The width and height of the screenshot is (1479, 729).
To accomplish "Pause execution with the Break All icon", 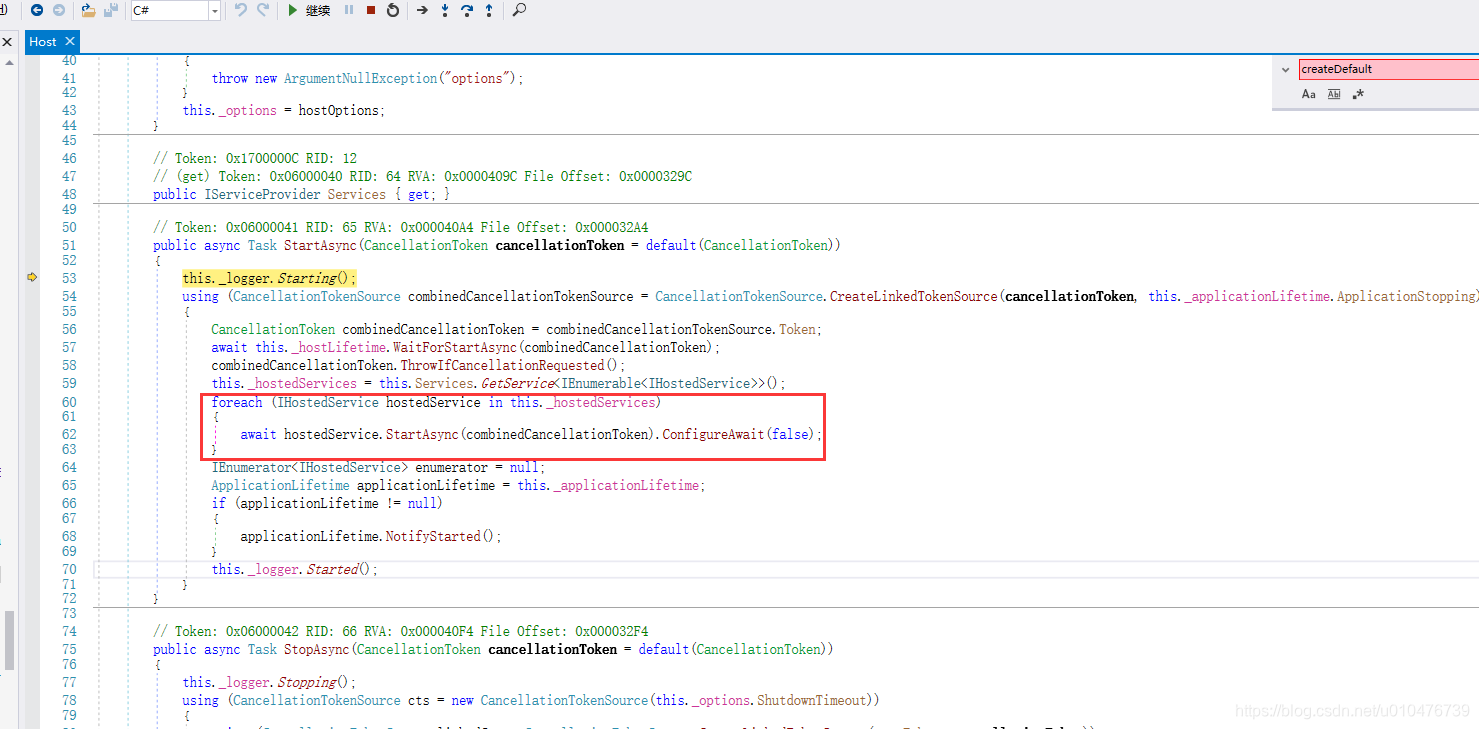I will pyautogui.click(x=349, y=10).
